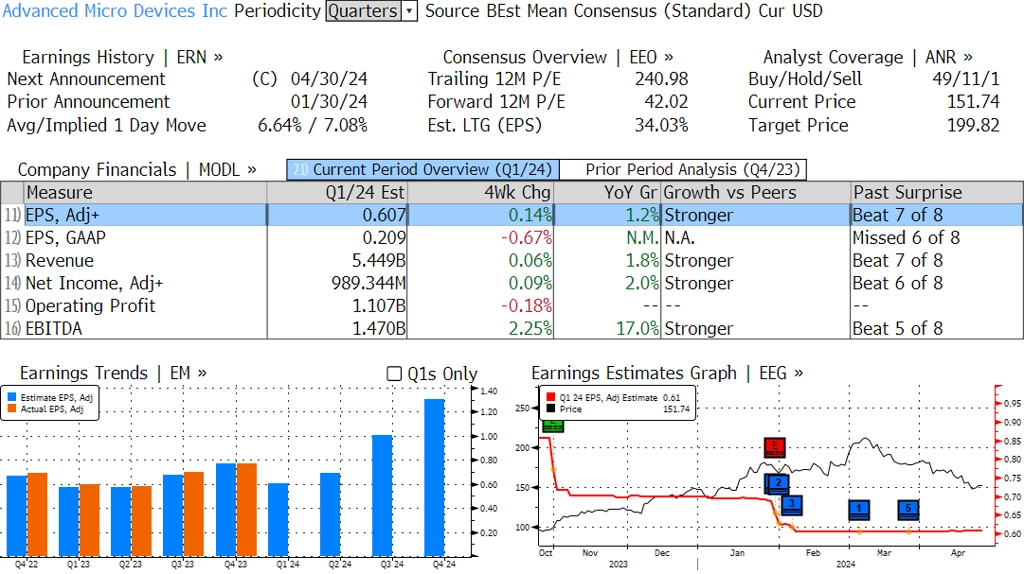Click Next Announcement date 04/30/24
Image resolution: width=1024 pixels, height=574 pixels.
(x=329, y=79)
